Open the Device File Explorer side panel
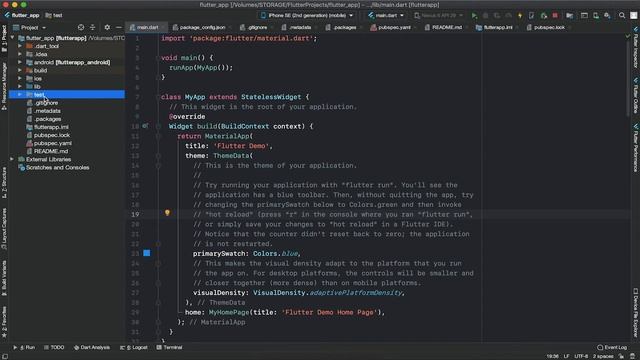640x360 pixels. pyautogui.click(x=636, y=312)
